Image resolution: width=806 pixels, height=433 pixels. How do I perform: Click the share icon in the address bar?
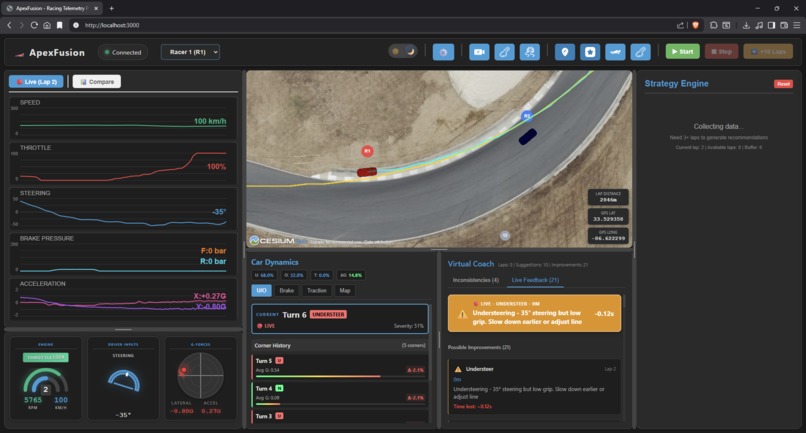point(681,25)
